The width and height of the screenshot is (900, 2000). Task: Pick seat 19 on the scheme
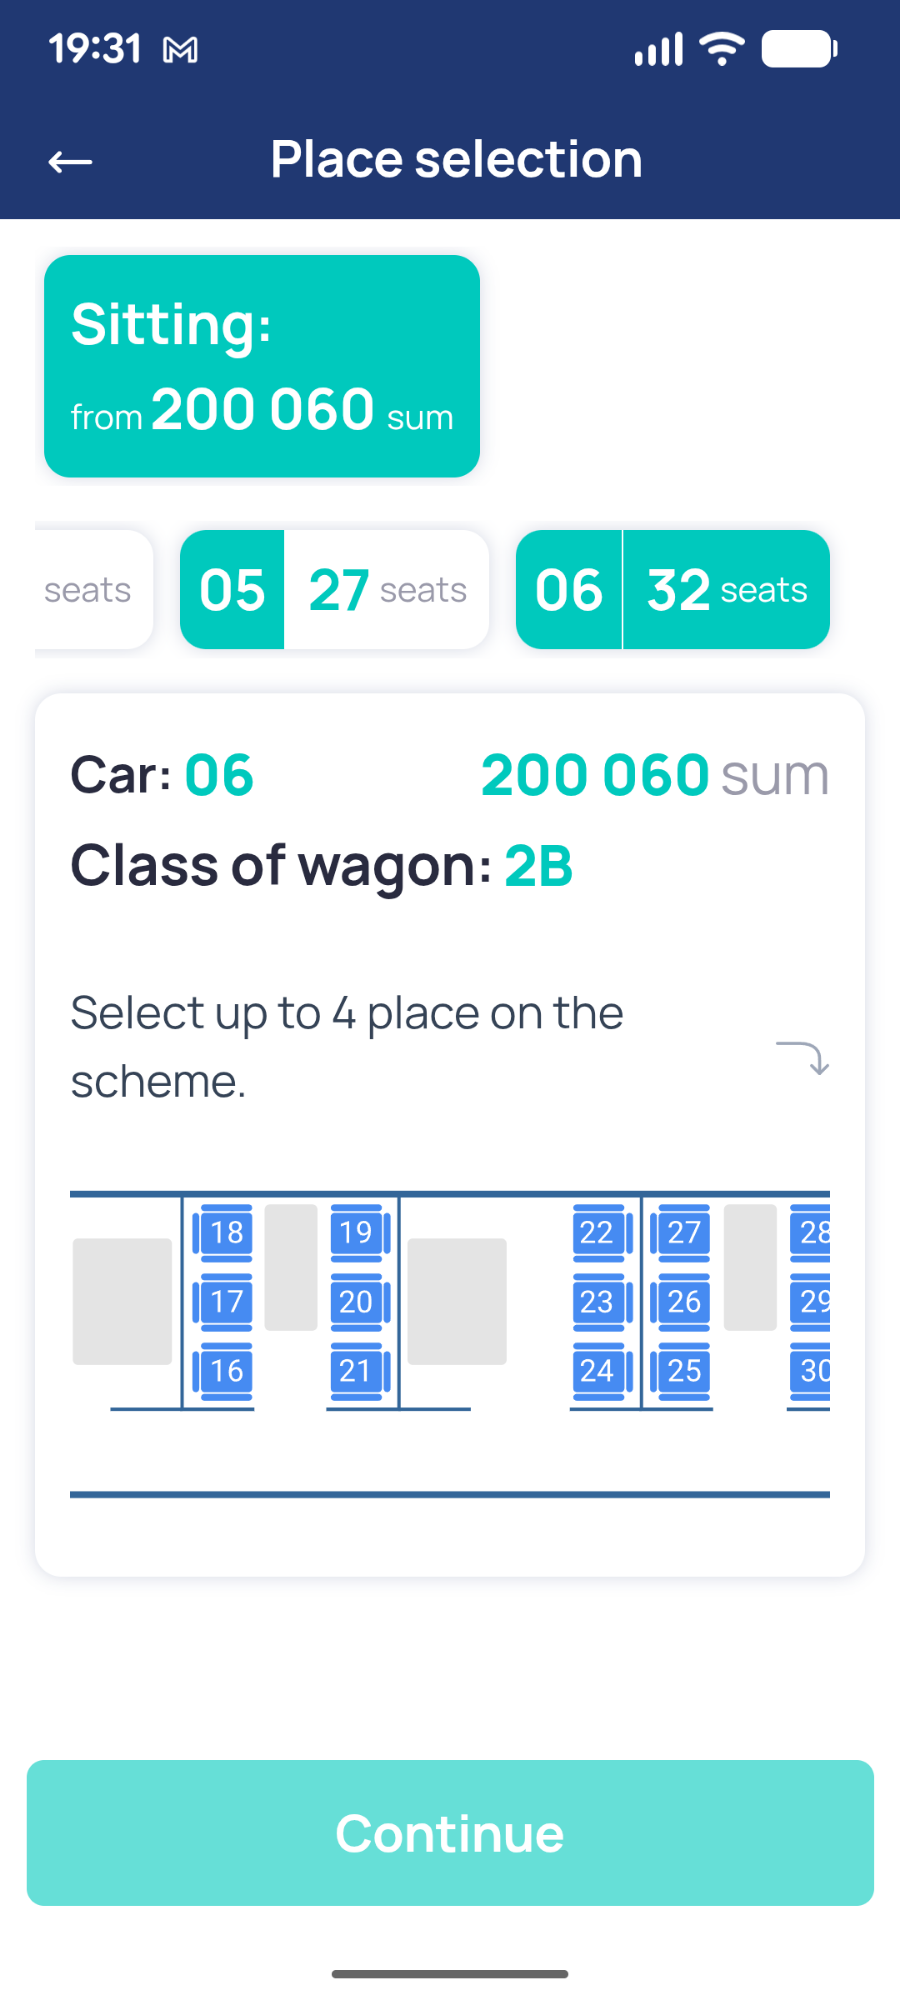tap(356, 1232)
